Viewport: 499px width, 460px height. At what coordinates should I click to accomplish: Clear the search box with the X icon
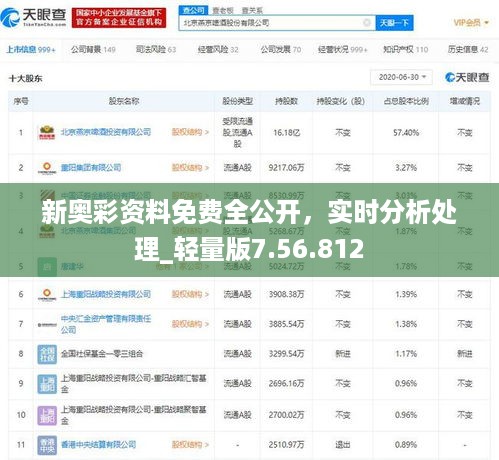[366, 23]
